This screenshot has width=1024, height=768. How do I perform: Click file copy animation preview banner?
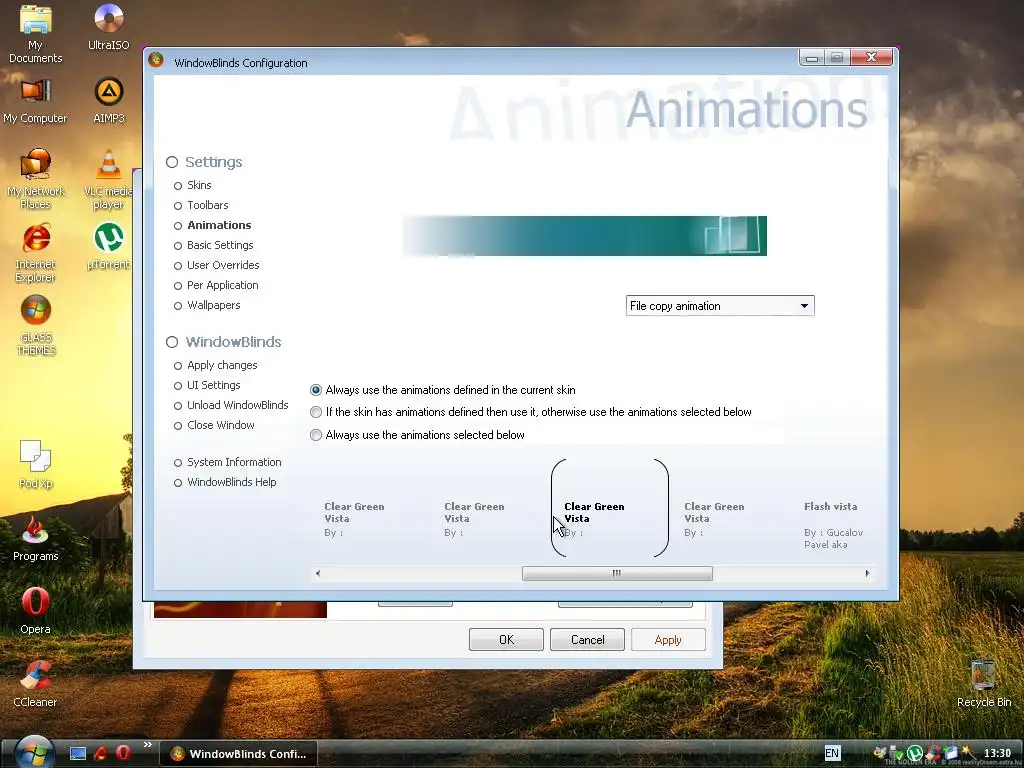(x=584, y=236)
